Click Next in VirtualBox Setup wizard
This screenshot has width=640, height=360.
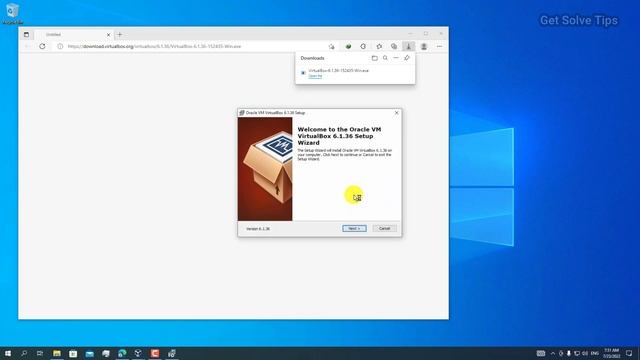[x=354, y=229]
